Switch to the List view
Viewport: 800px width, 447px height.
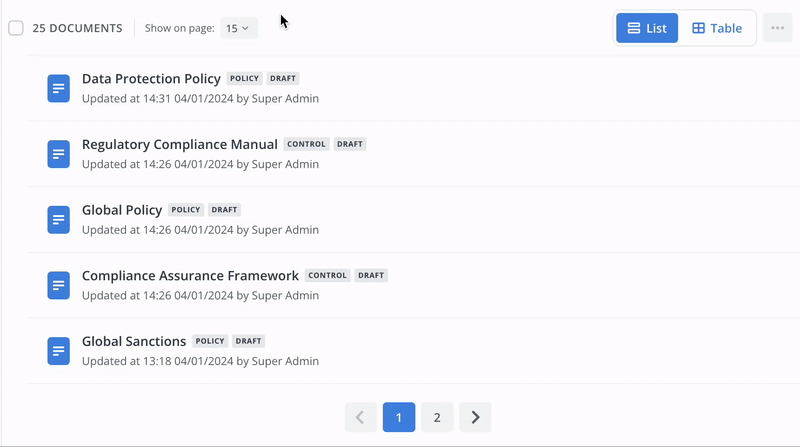pyautogui.click(x=647, y=28)
